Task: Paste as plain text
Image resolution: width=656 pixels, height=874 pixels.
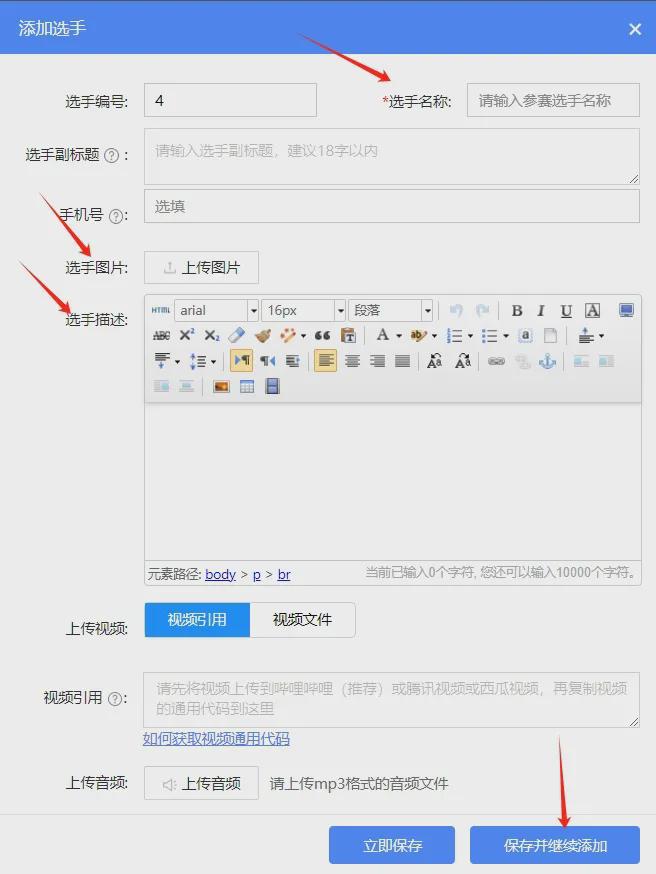Action: pos(348,336)
